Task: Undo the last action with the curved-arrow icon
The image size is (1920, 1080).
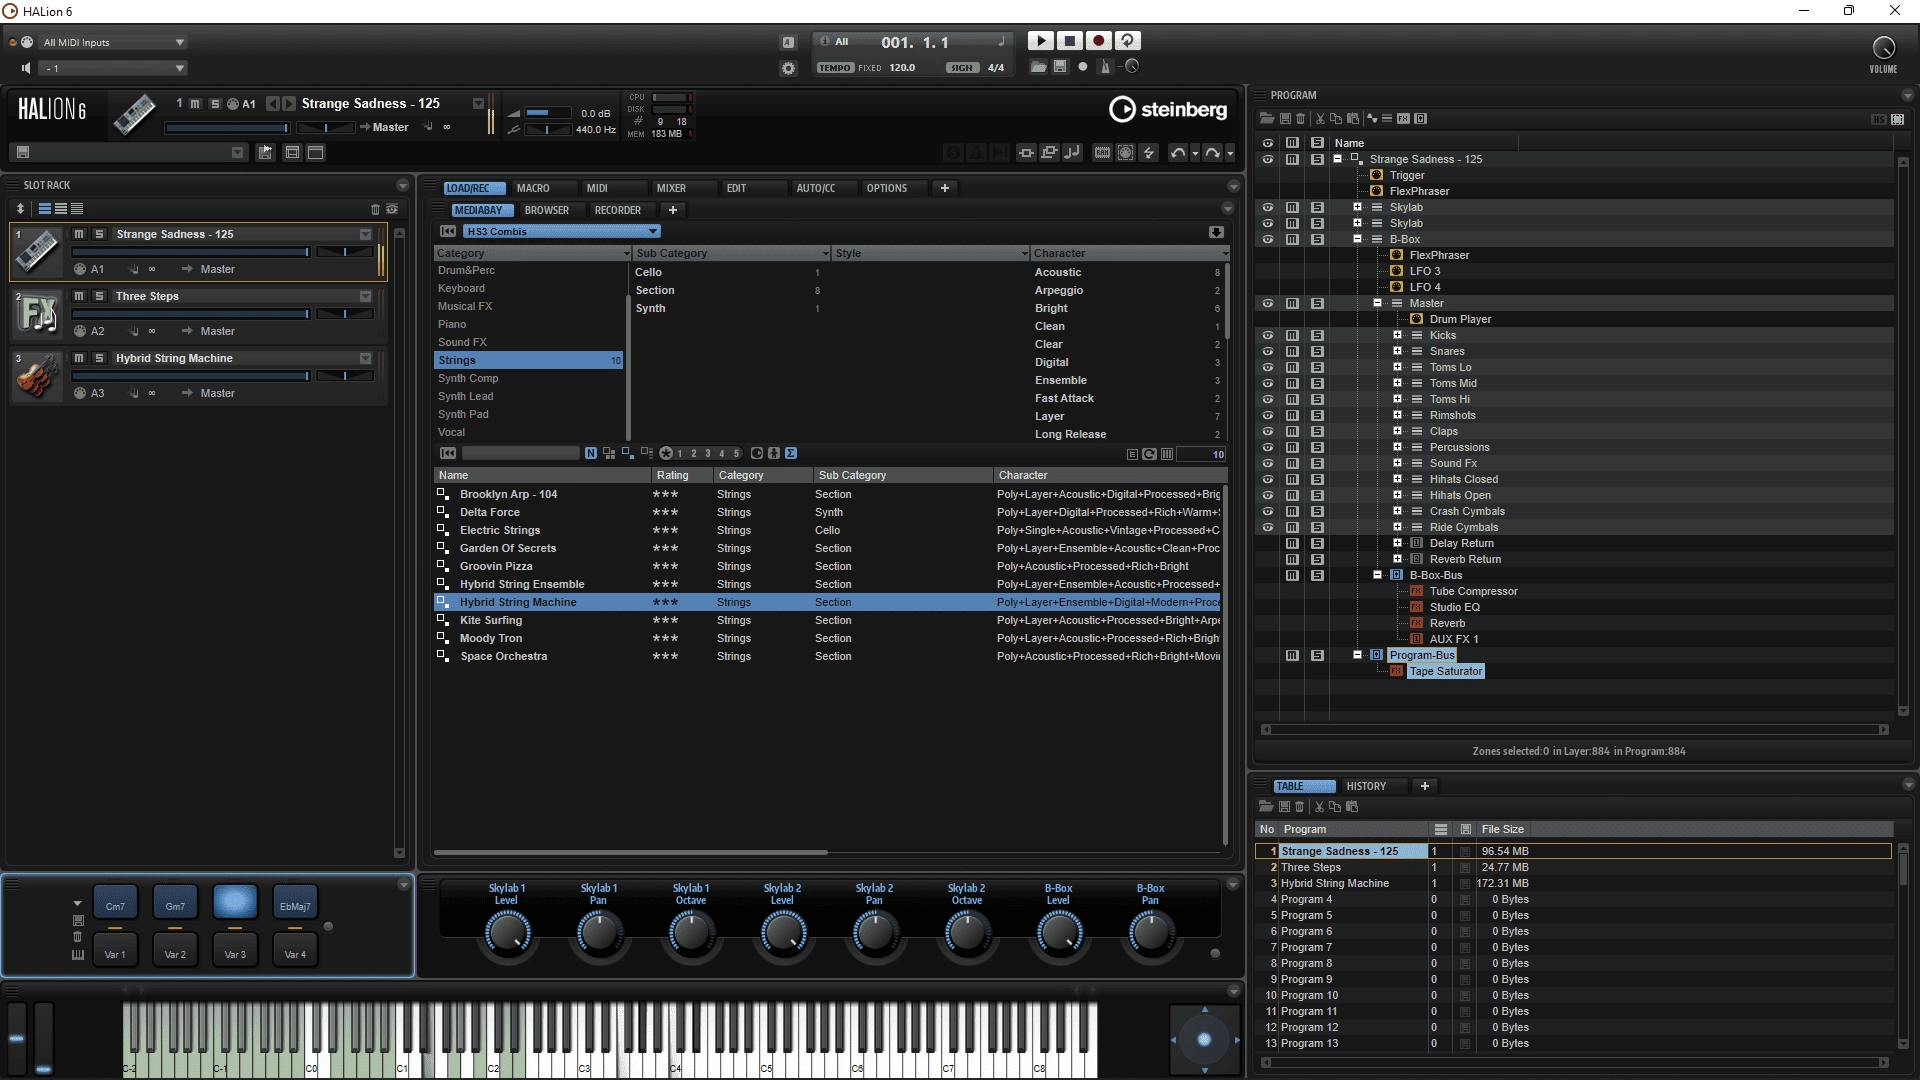Action: pyautogui.click(x=1178, y=153)
